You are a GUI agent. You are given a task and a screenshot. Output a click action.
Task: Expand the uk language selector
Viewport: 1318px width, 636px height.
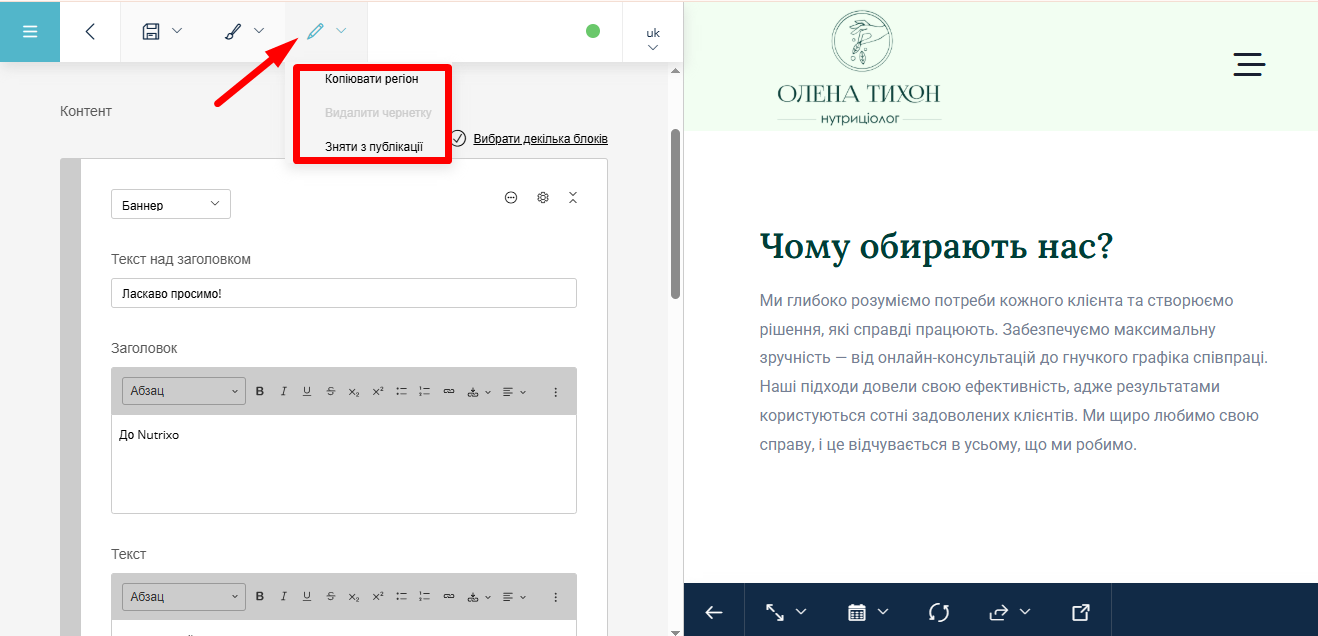pos(653,39)
